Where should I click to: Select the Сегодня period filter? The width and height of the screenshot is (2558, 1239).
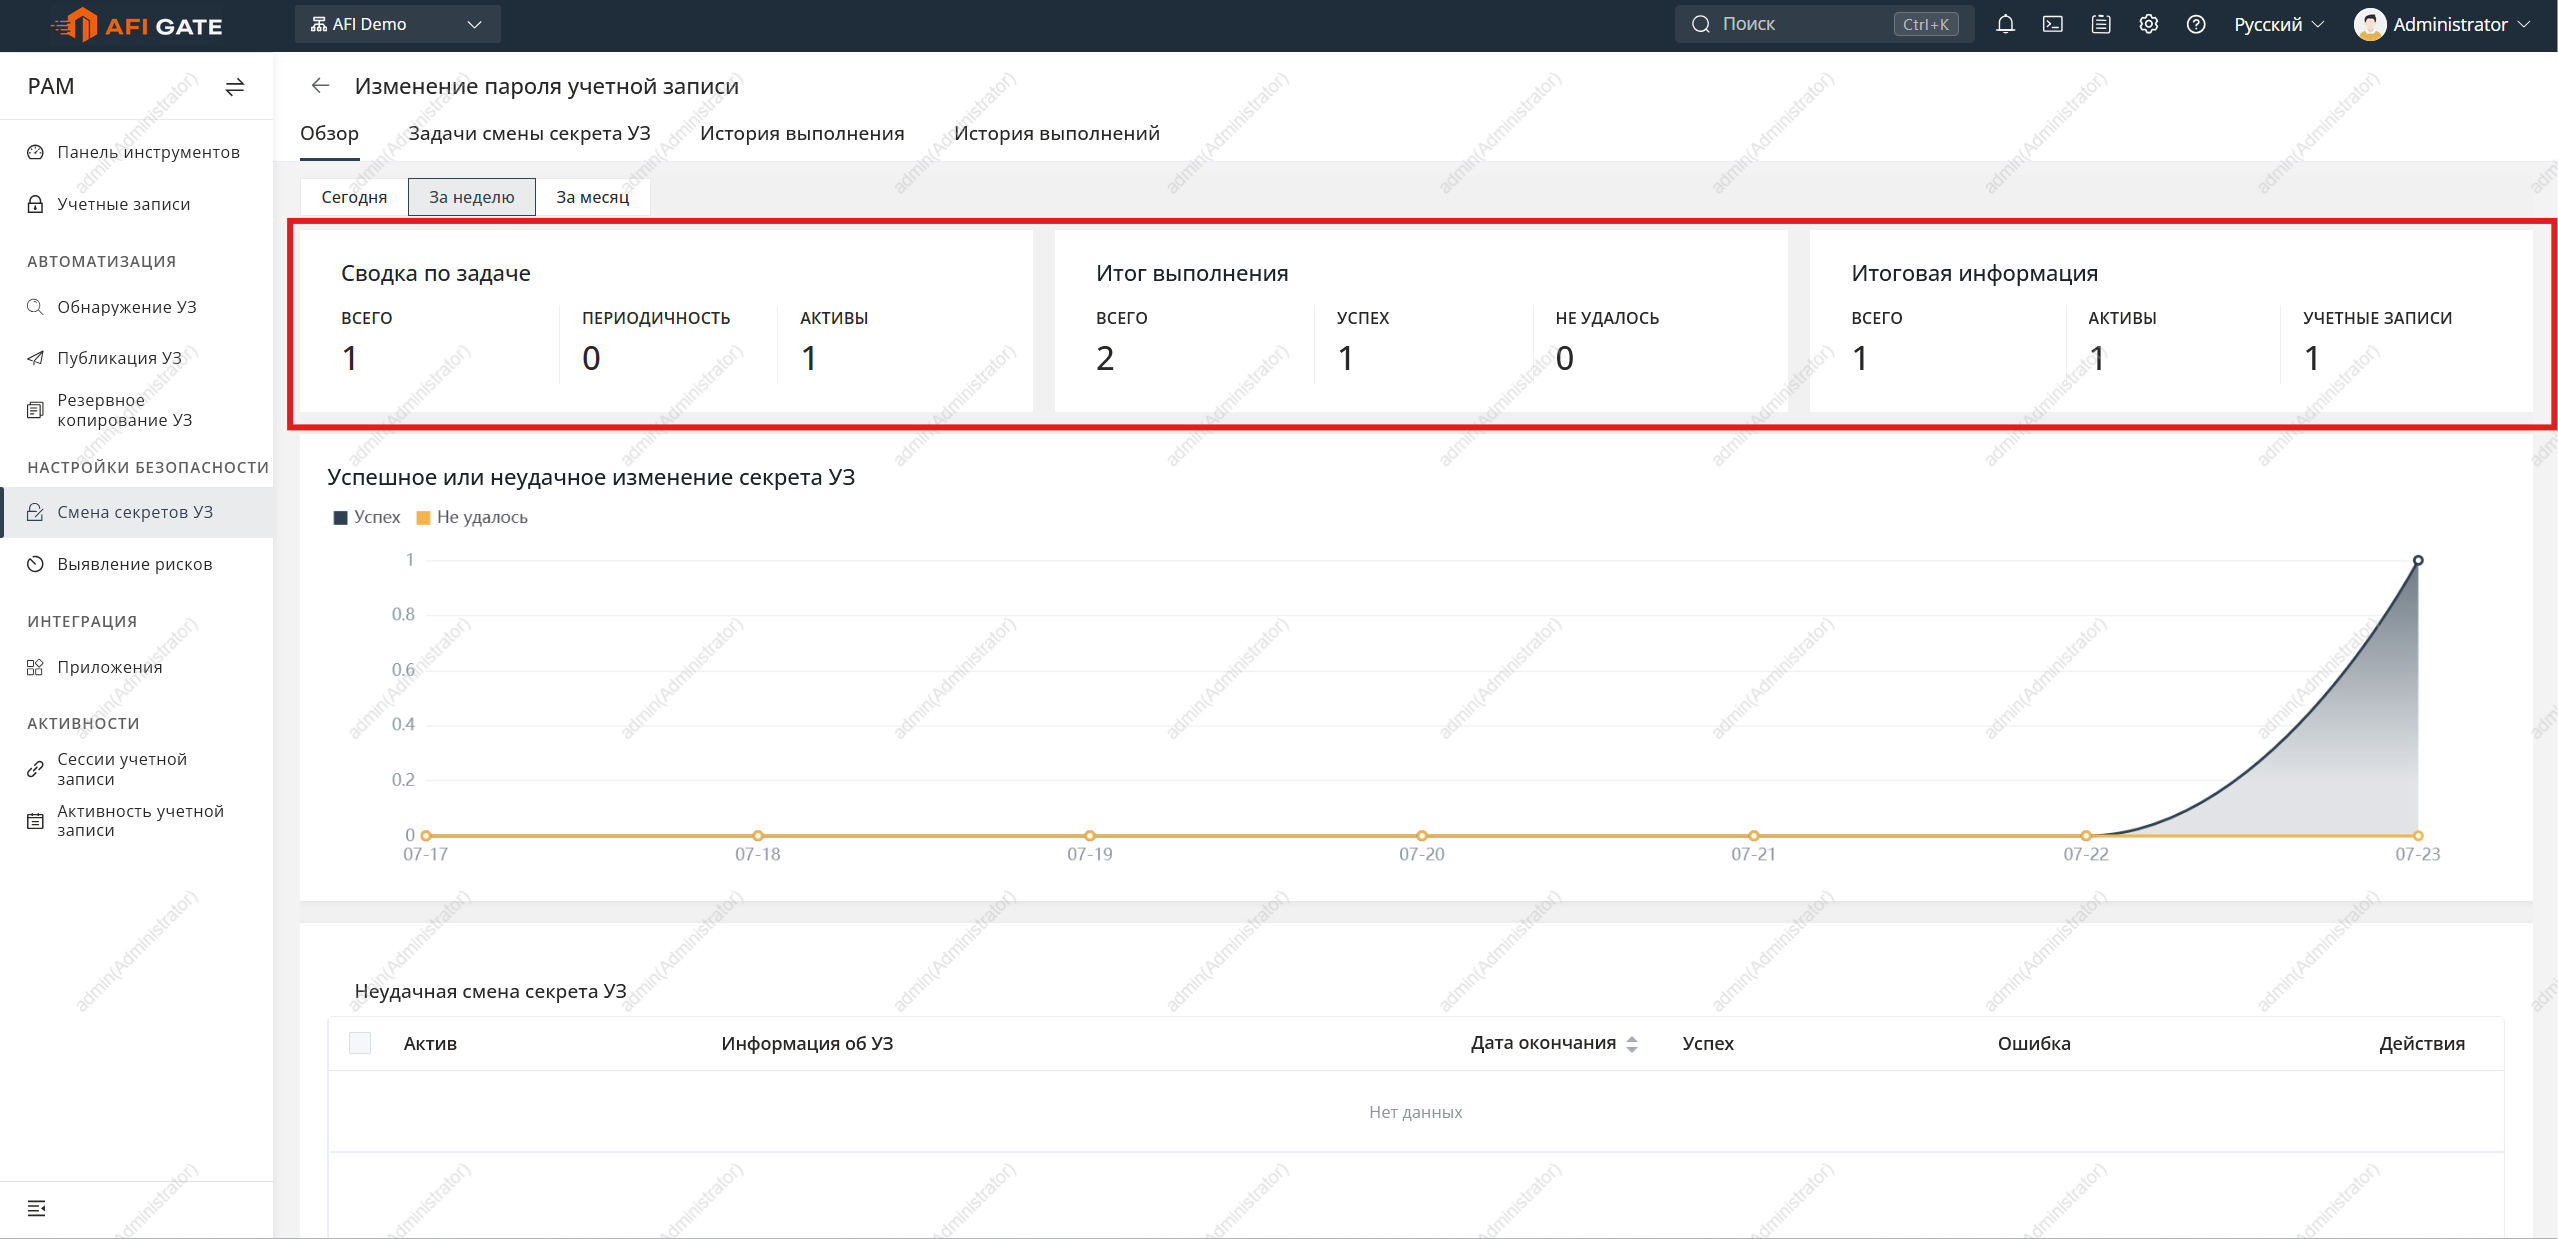pos(354,197)
